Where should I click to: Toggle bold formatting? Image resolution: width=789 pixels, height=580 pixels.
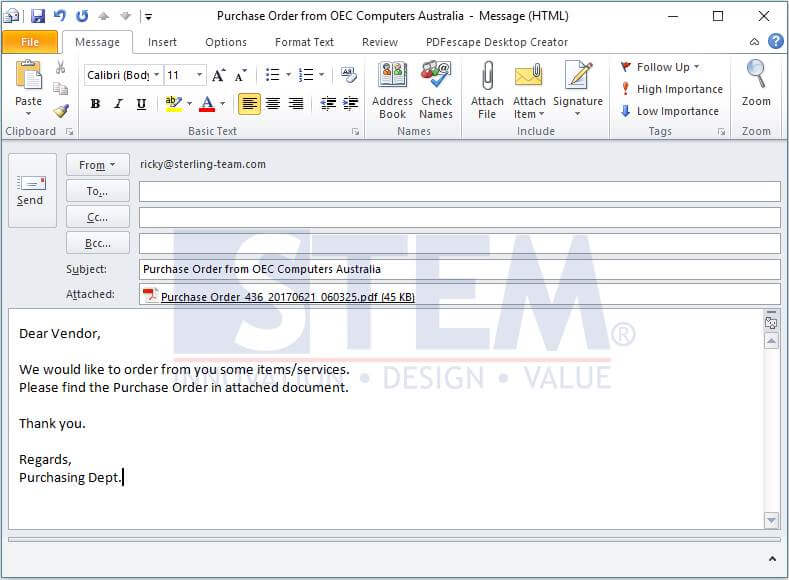pos(95,104)
